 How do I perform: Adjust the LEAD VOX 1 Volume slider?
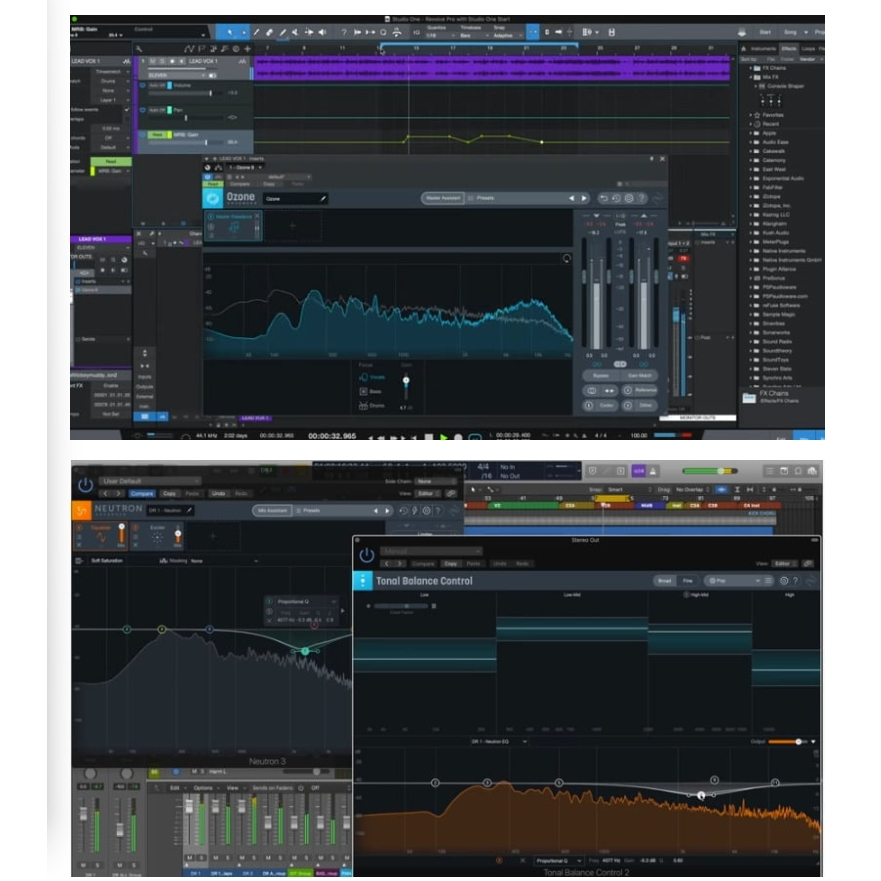210,93
